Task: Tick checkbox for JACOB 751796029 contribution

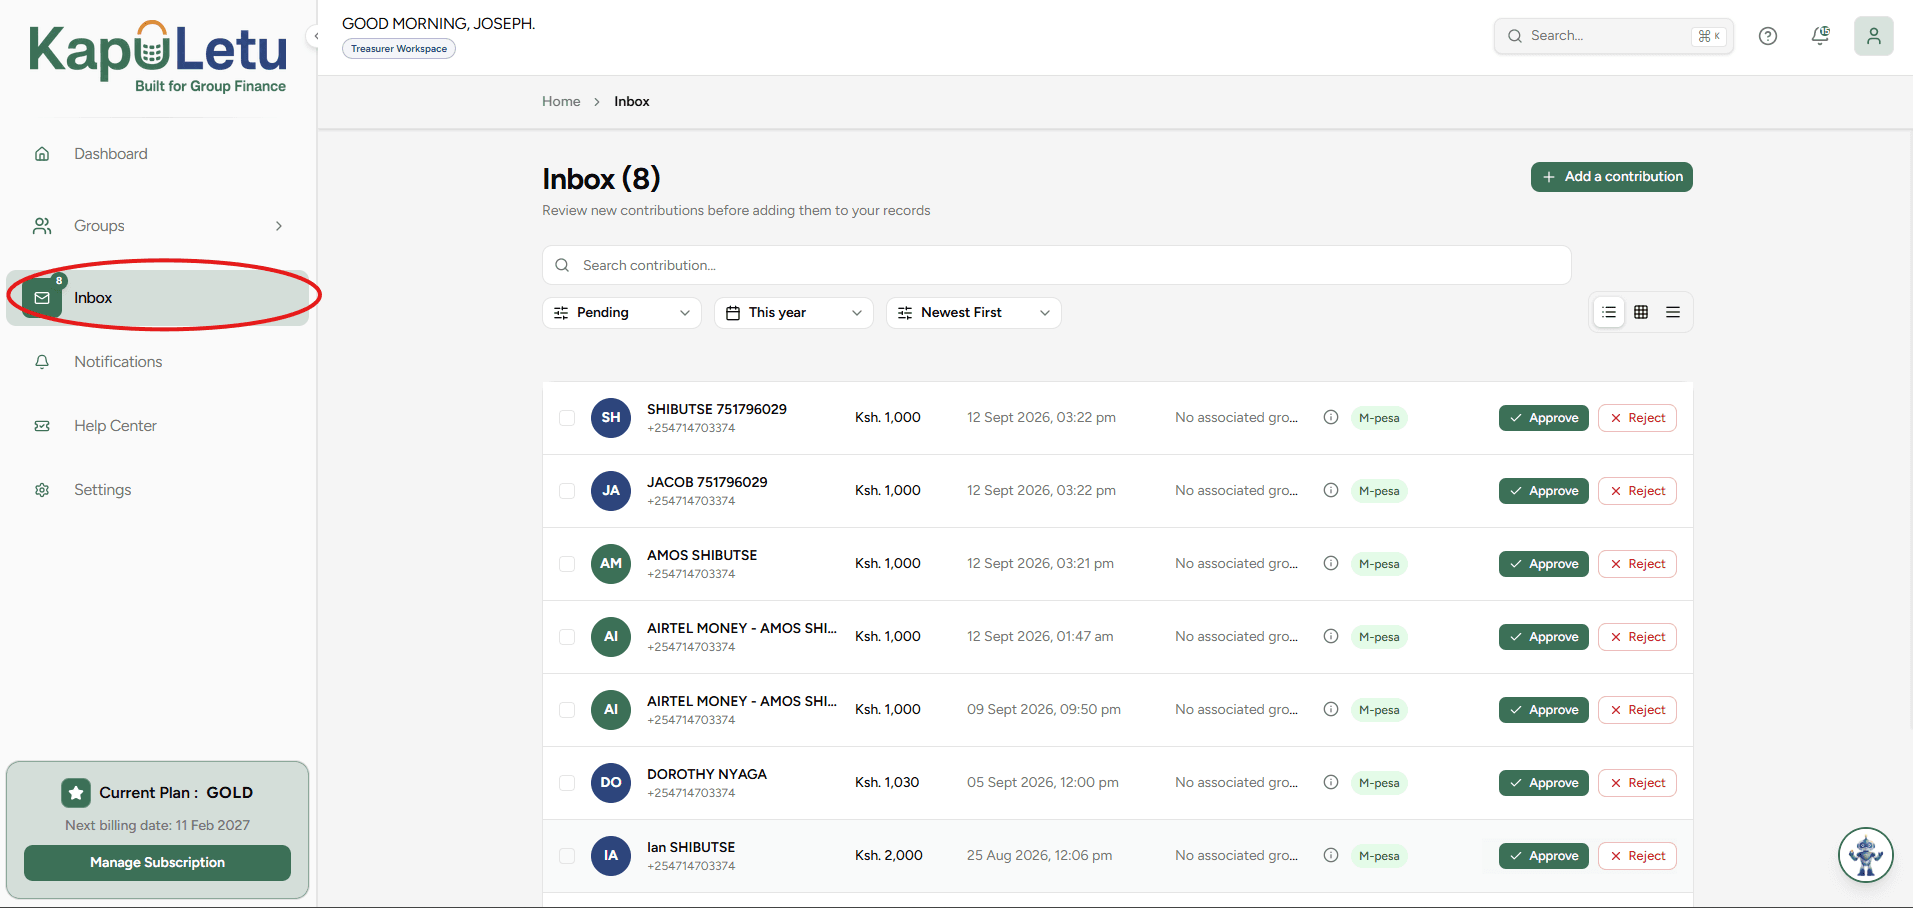Action: (x=567, y=491)
